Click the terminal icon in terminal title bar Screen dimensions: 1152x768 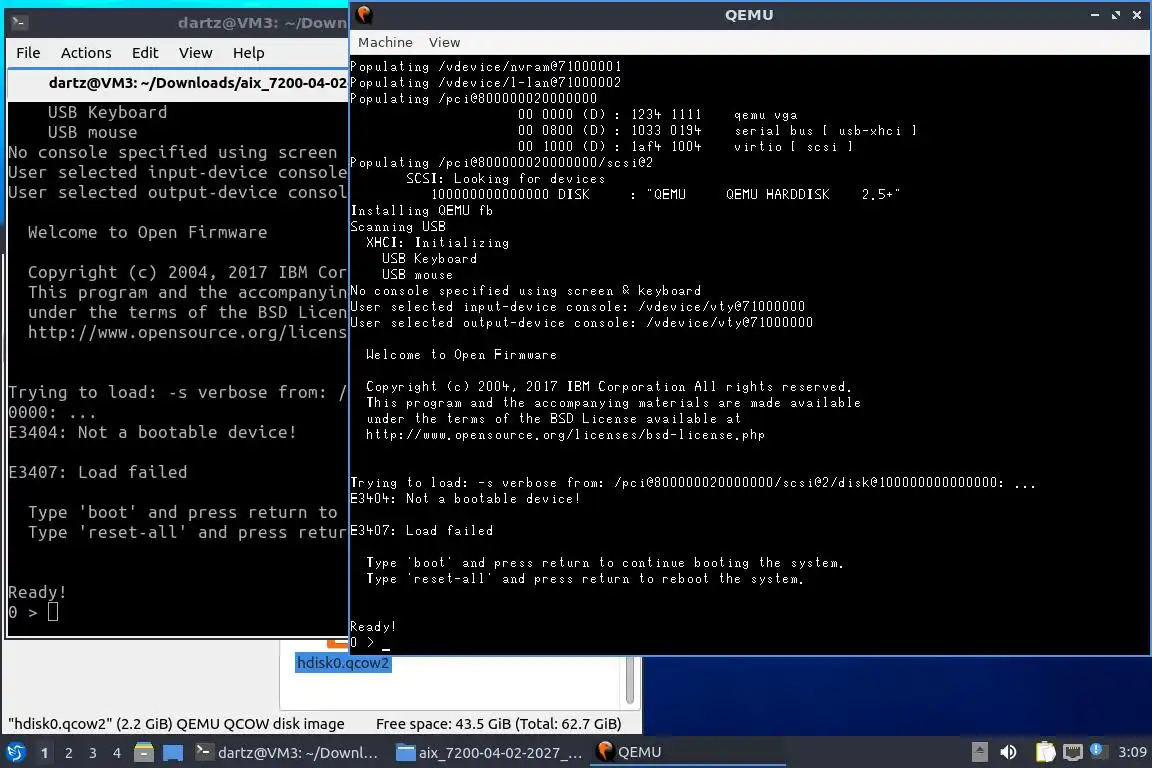tap(20, 22)
